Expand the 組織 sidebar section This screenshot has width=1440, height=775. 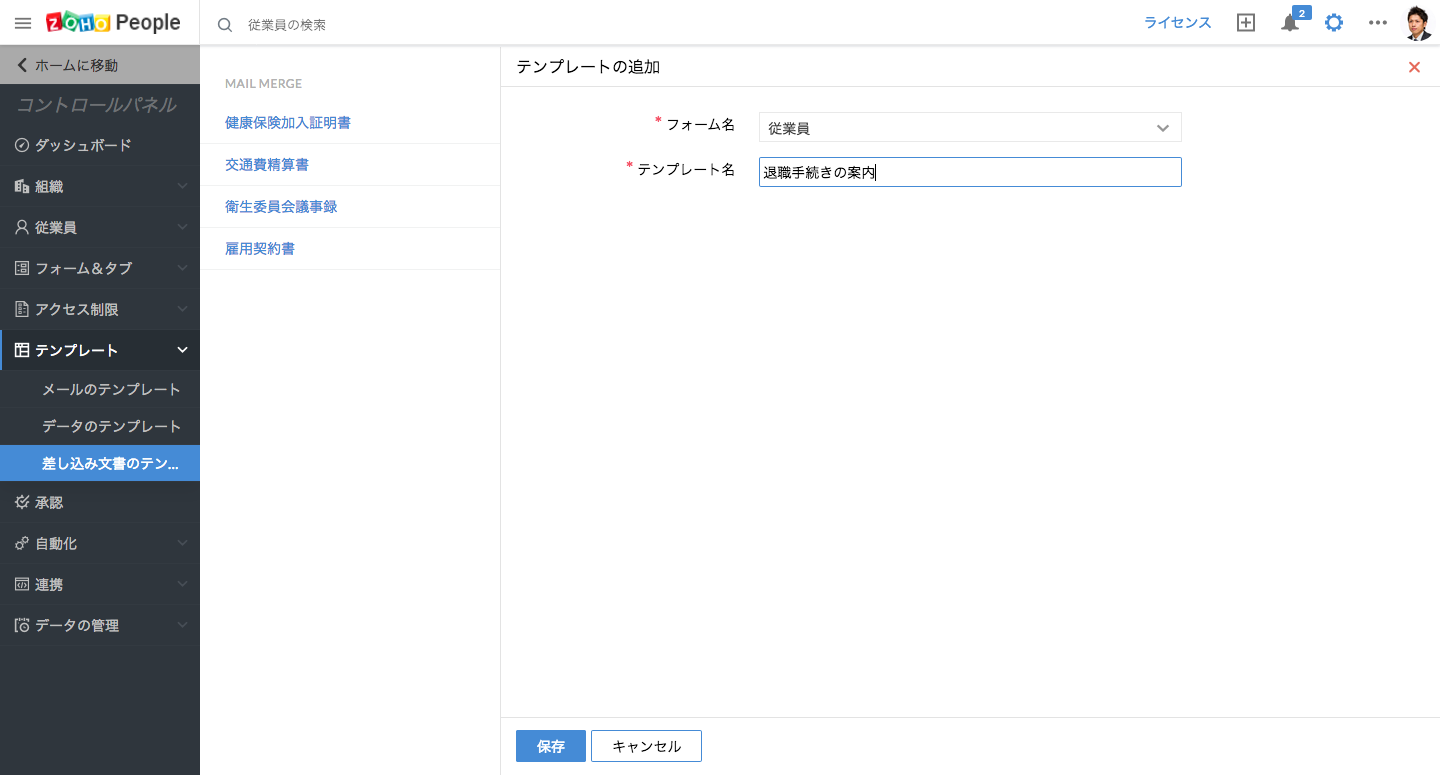(x=100, y=186)
